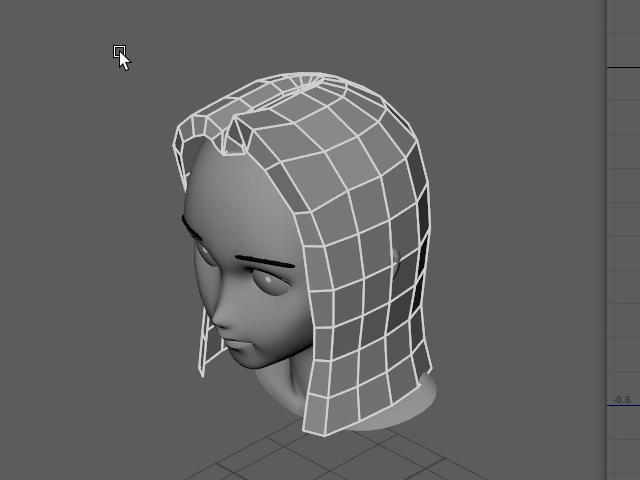Click the character's lips
Image resolution: width=640 pixels, height=480 pixels.
(236, 350)
